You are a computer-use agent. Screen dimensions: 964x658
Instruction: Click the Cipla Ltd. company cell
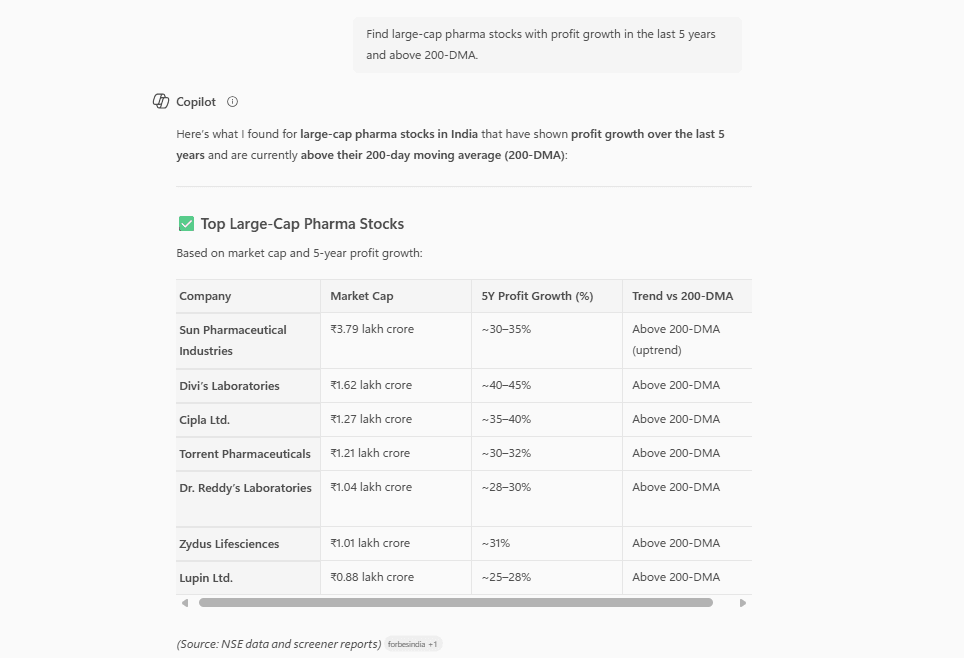[204, 420]
